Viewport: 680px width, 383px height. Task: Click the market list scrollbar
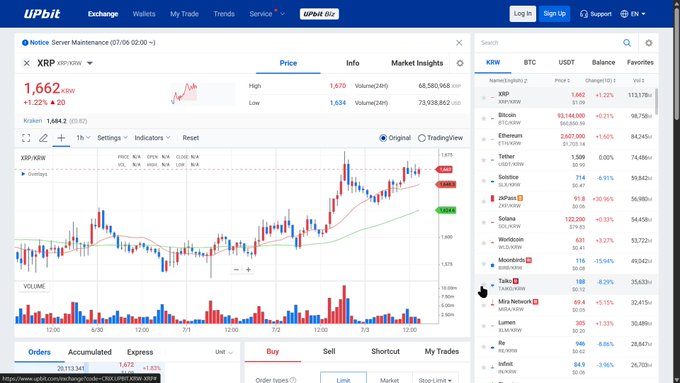[x=656, y=101]
